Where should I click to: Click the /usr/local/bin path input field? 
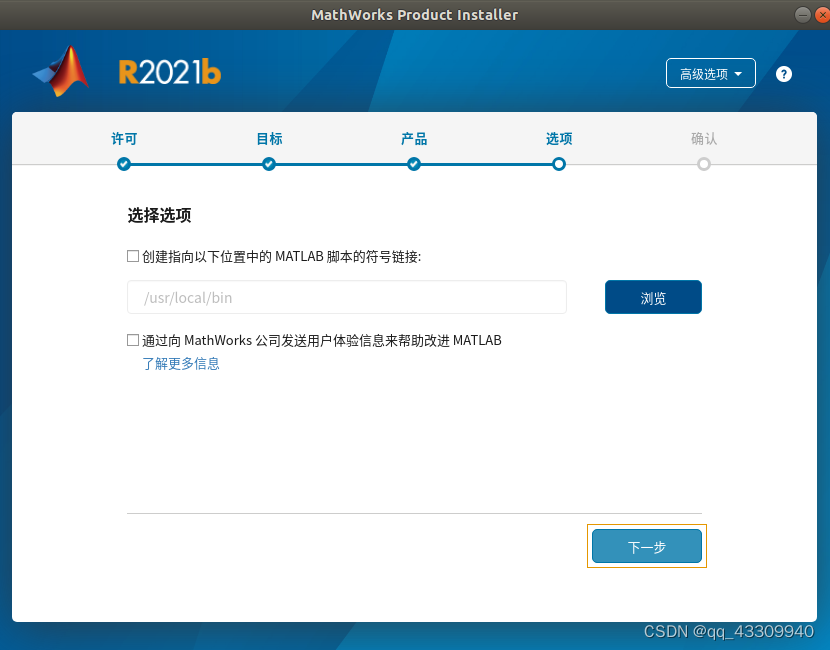[x=346, y=297]
